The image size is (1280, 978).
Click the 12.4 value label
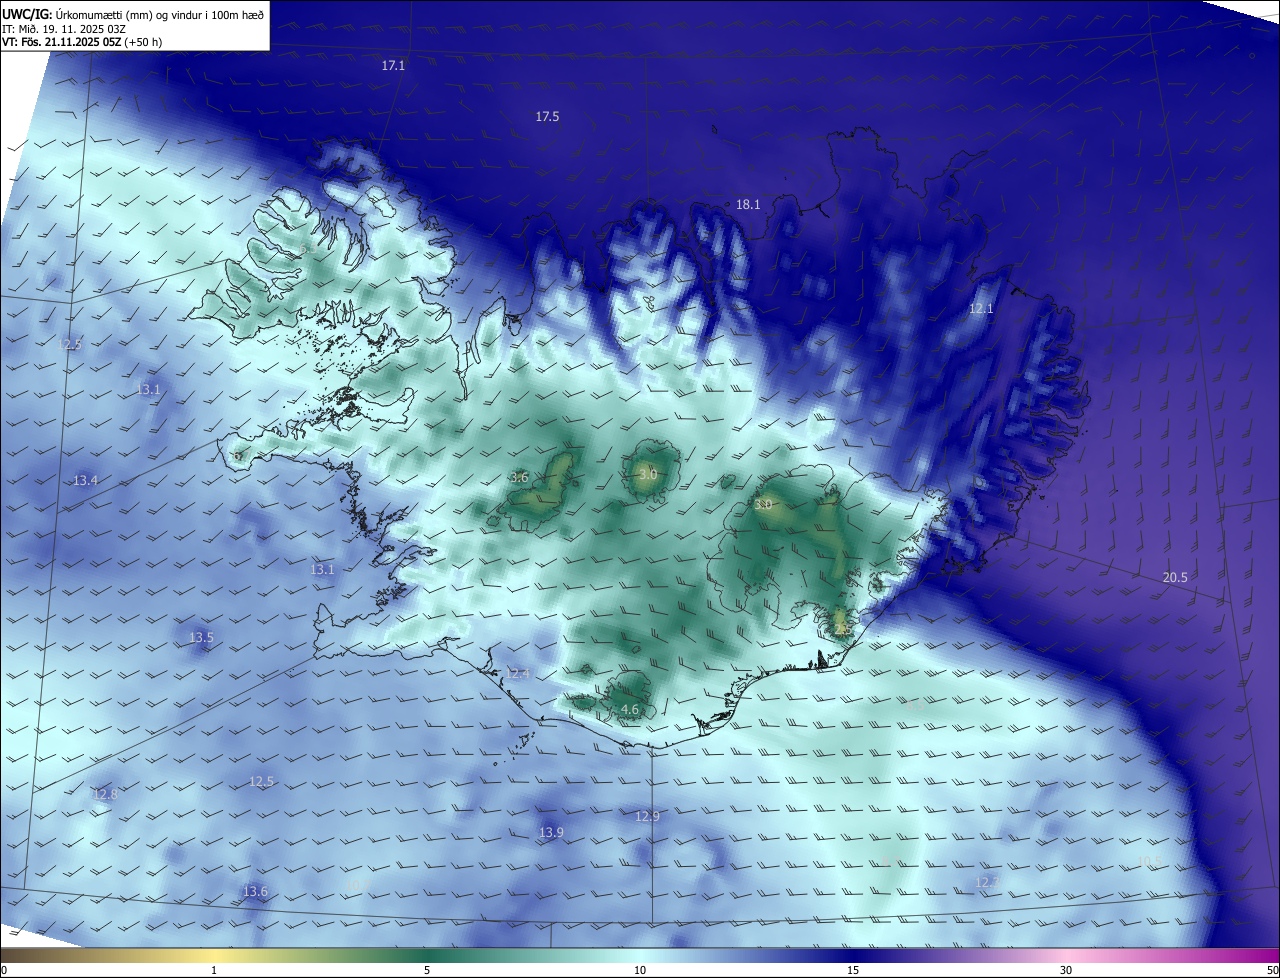(517, 674)
